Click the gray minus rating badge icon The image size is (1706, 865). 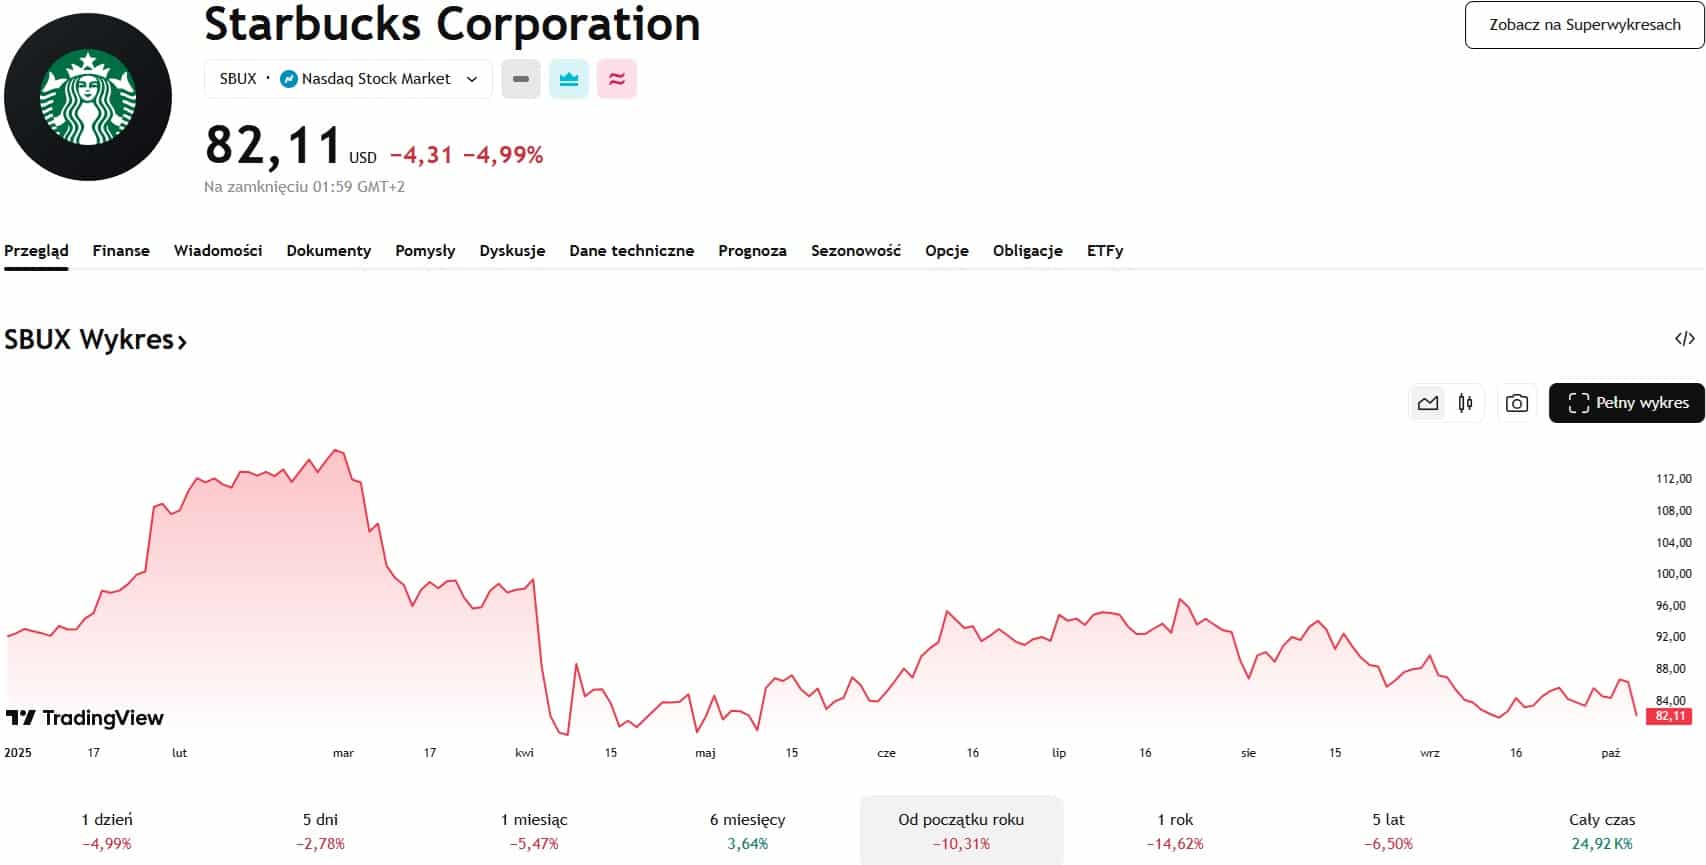[521, 79]
